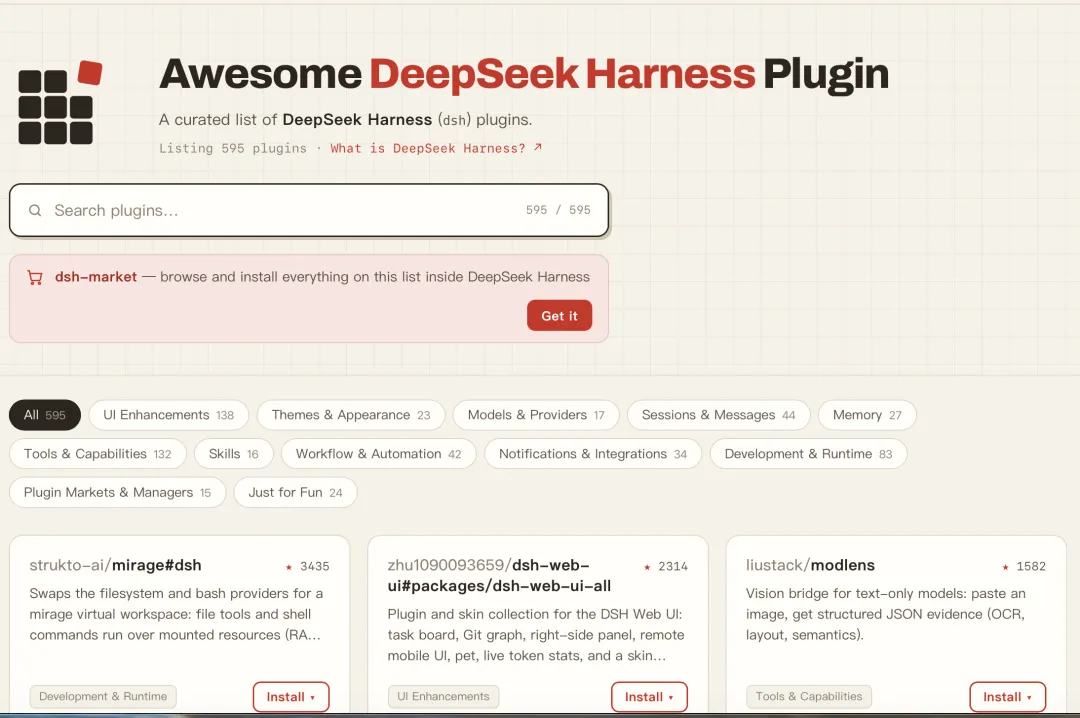Image resolution: width=1080 pixels, height=718 pixels.
Task: Open the strukto-ai/mirage#dsh plugin title
Action: (116, 566)
